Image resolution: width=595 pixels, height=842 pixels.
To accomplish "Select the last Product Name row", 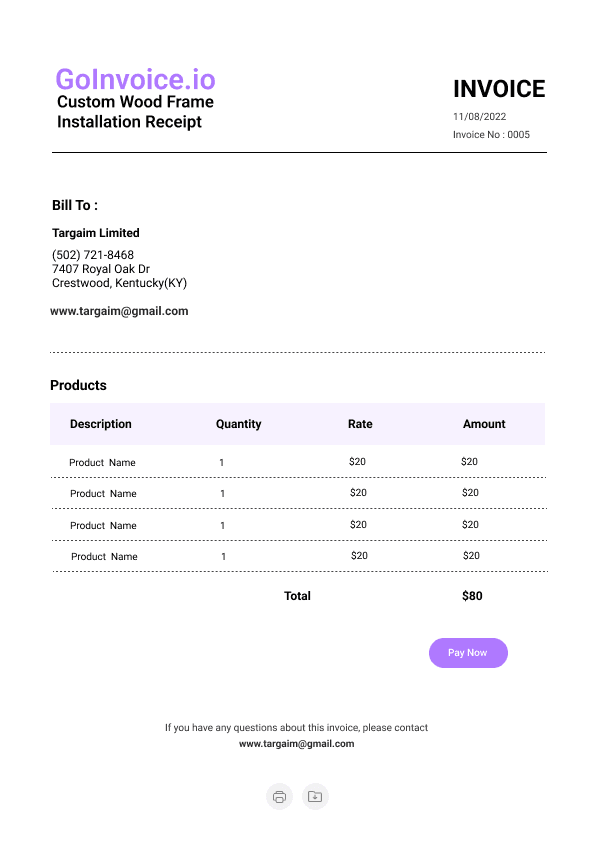I will point(300,556).
